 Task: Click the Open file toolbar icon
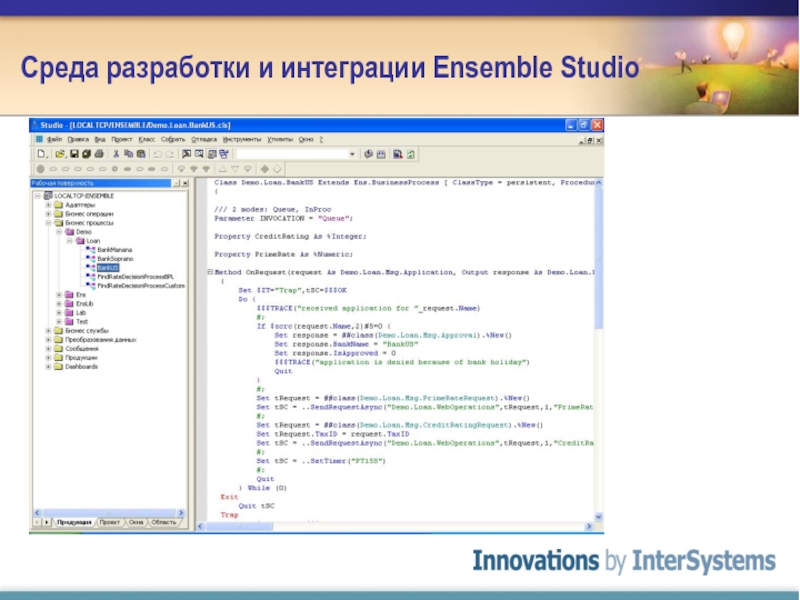(x=60, y=154)
